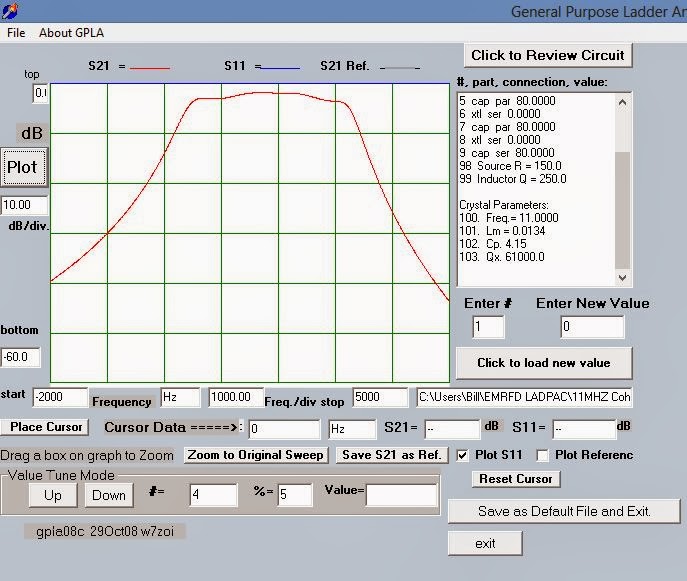
Task: Click Zoom to Original Sweep
Action: click(256, 455)
